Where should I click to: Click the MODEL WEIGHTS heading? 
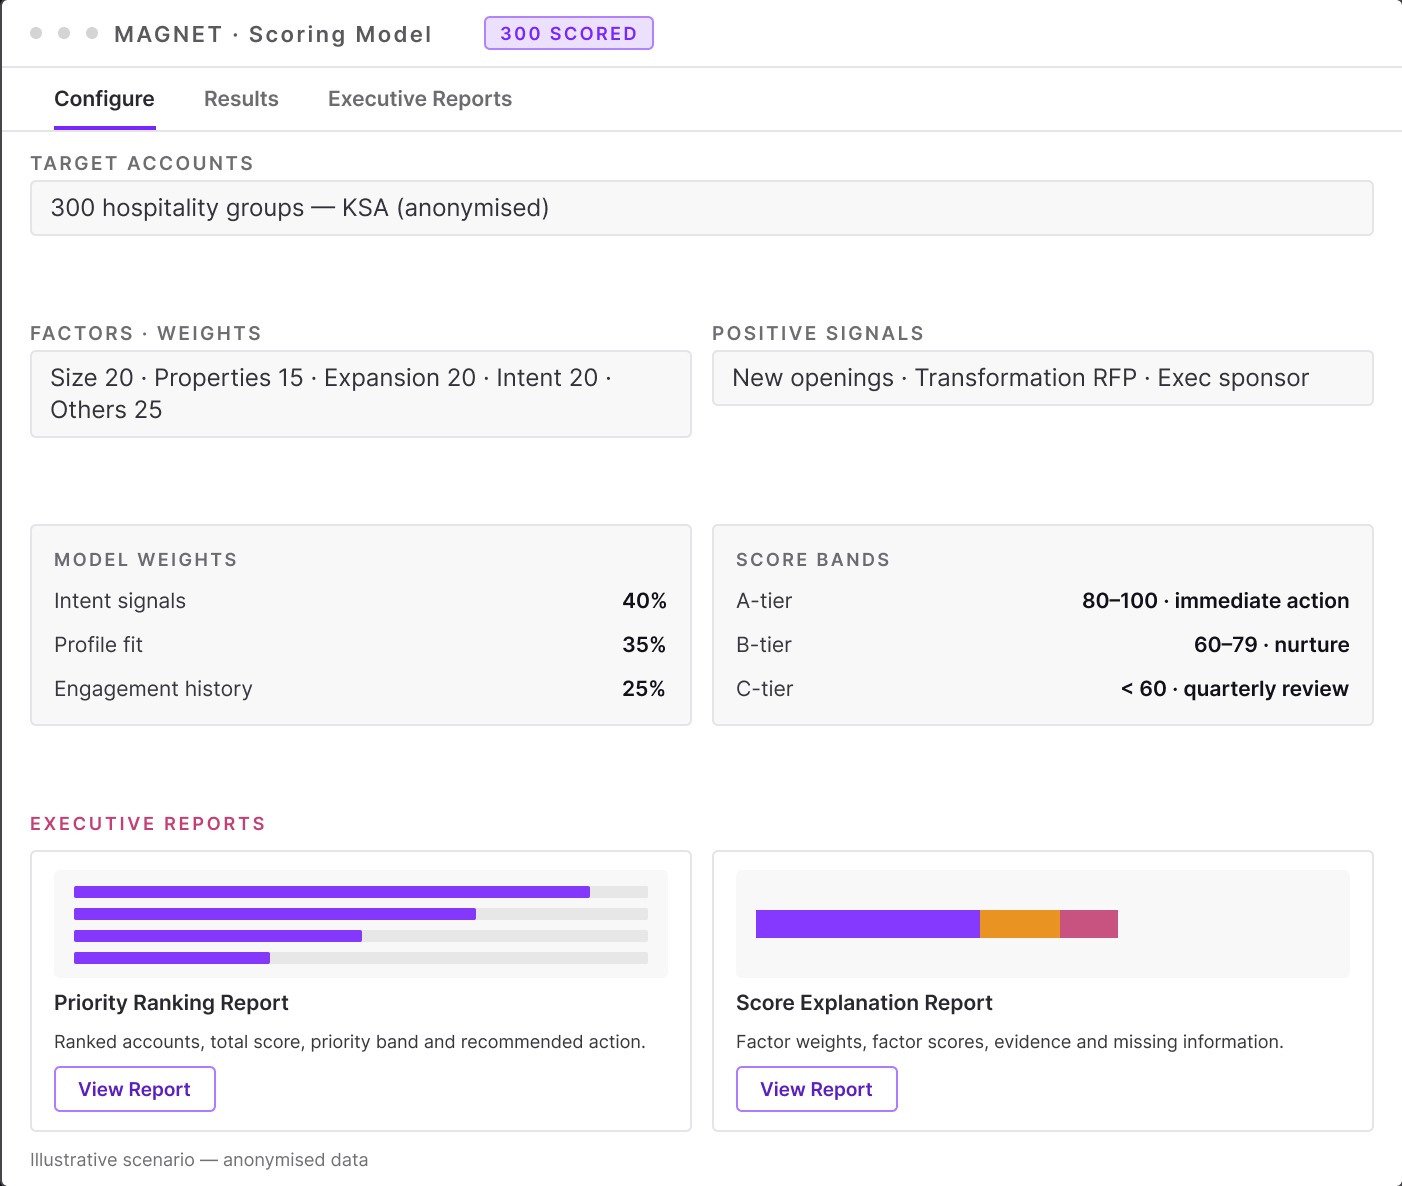pos(146,560)
